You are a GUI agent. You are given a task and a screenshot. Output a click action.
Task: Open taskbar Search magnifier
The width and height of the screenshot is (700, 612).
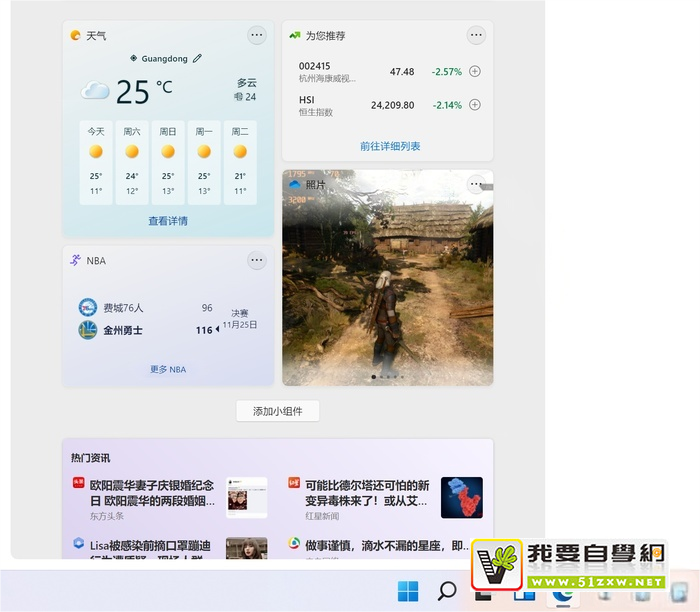pos(447,591)
